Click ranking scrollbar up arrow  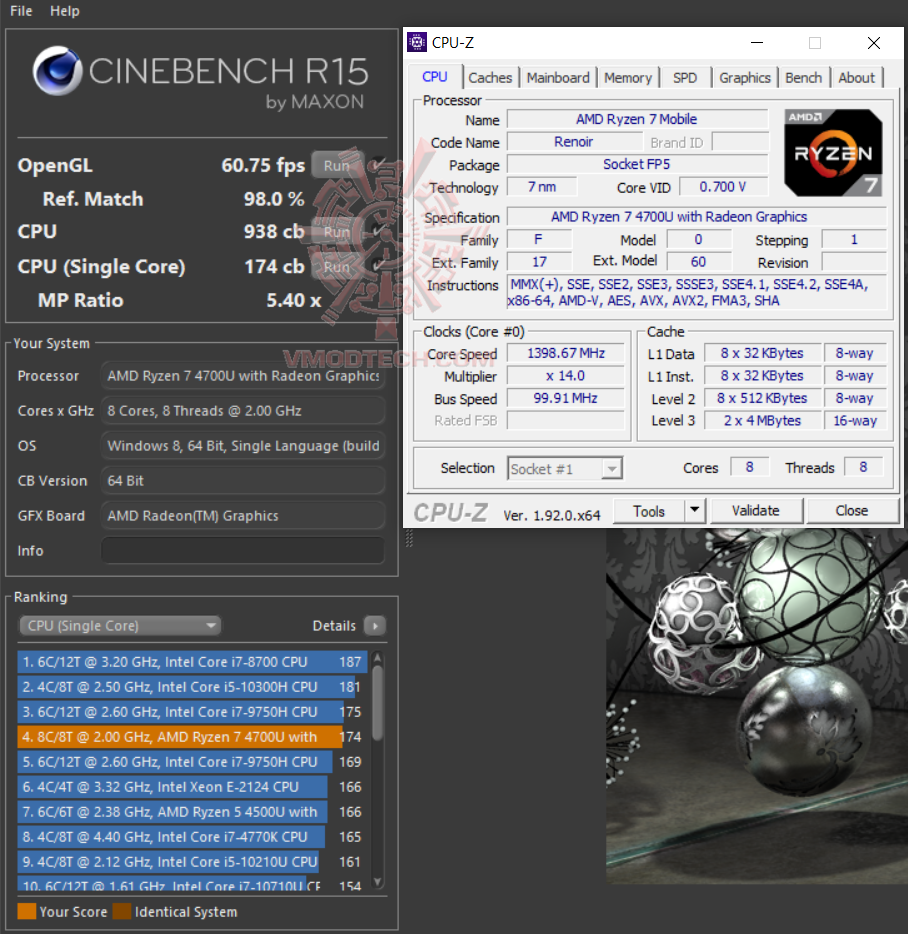point(377,658)
